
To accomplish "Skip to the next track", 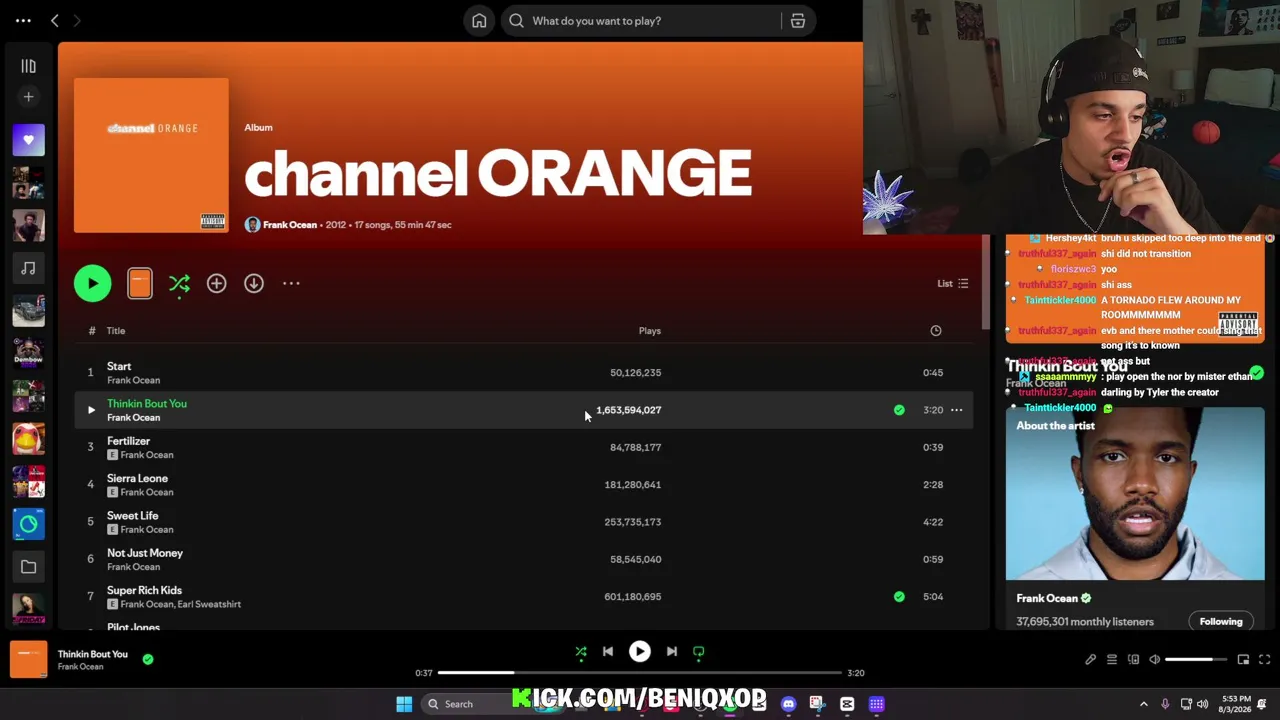I will (672, 652).
